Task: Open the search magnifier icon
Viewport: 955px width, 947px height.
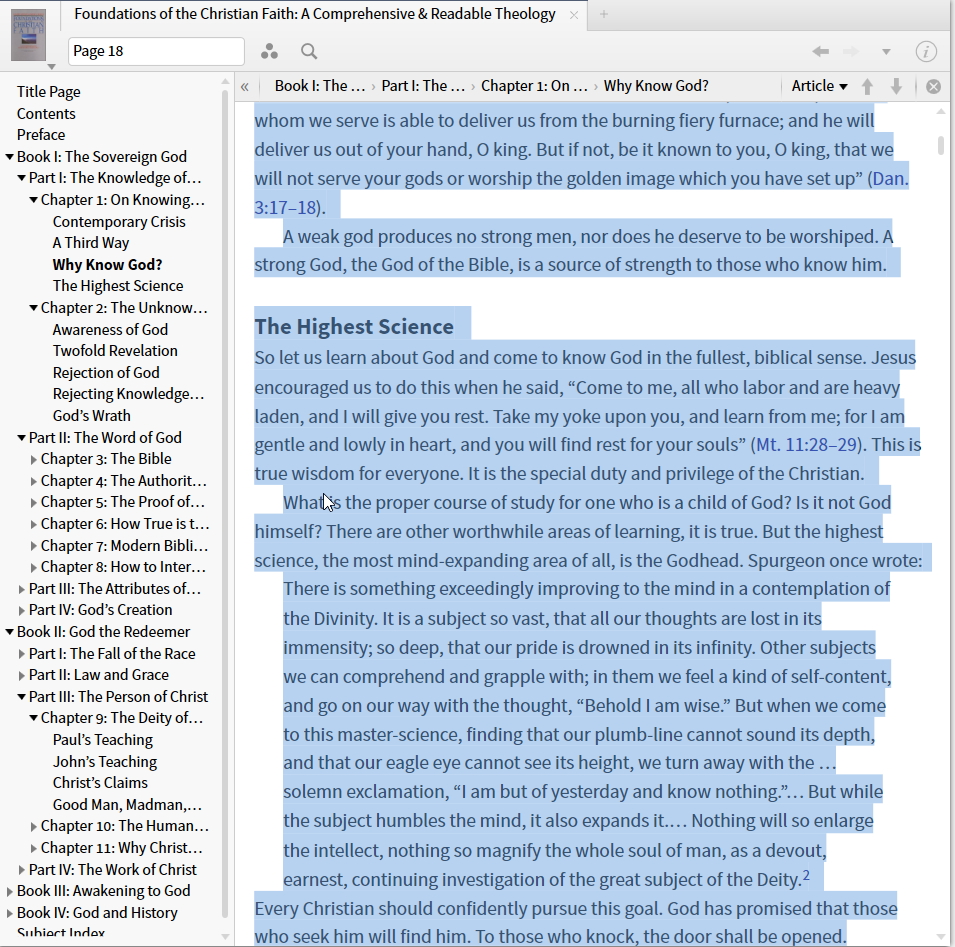Action: click(x=309, y=52)
